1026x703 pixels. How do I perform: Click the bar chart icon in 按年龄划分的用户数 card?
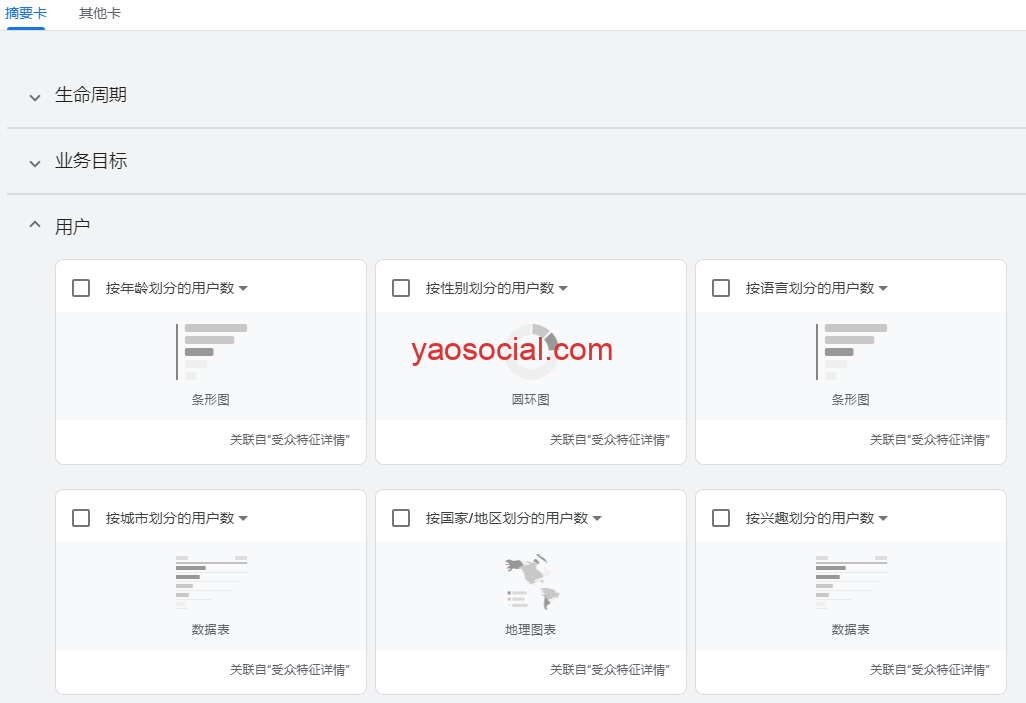click(211, 352)
